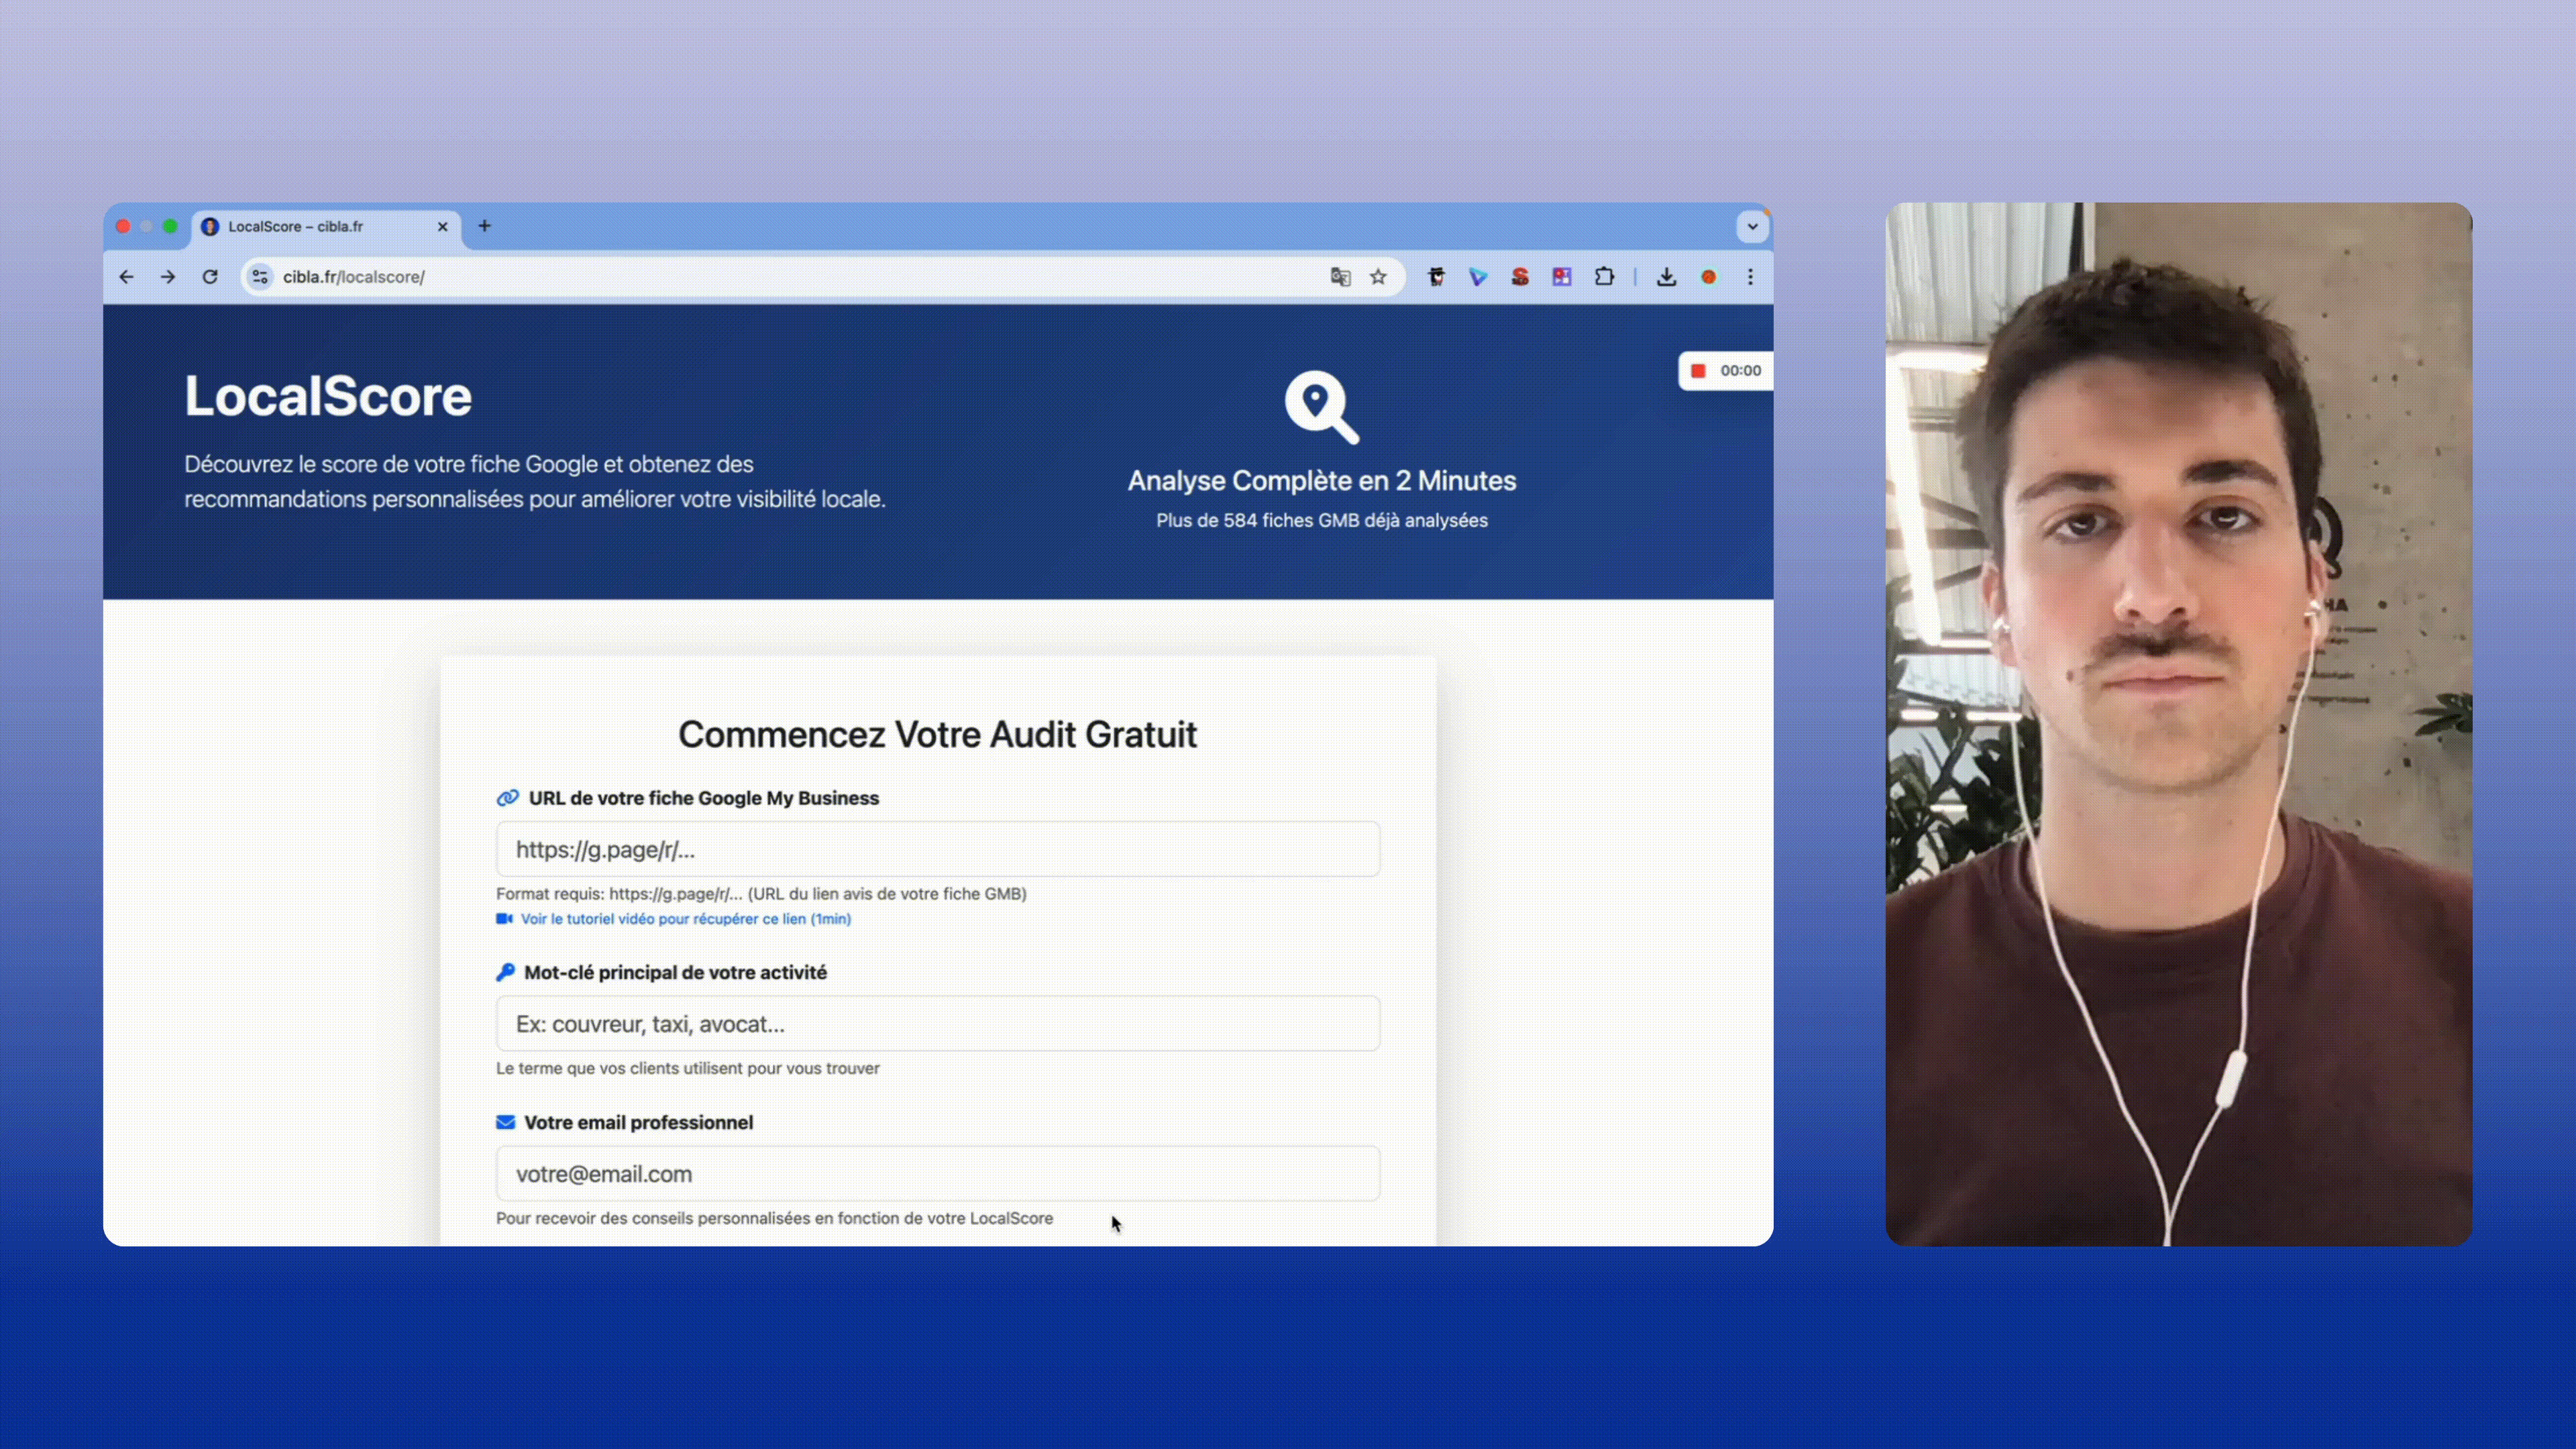Expand the tab search chevron
Screen dimensions: 2576x1449
1752,226
